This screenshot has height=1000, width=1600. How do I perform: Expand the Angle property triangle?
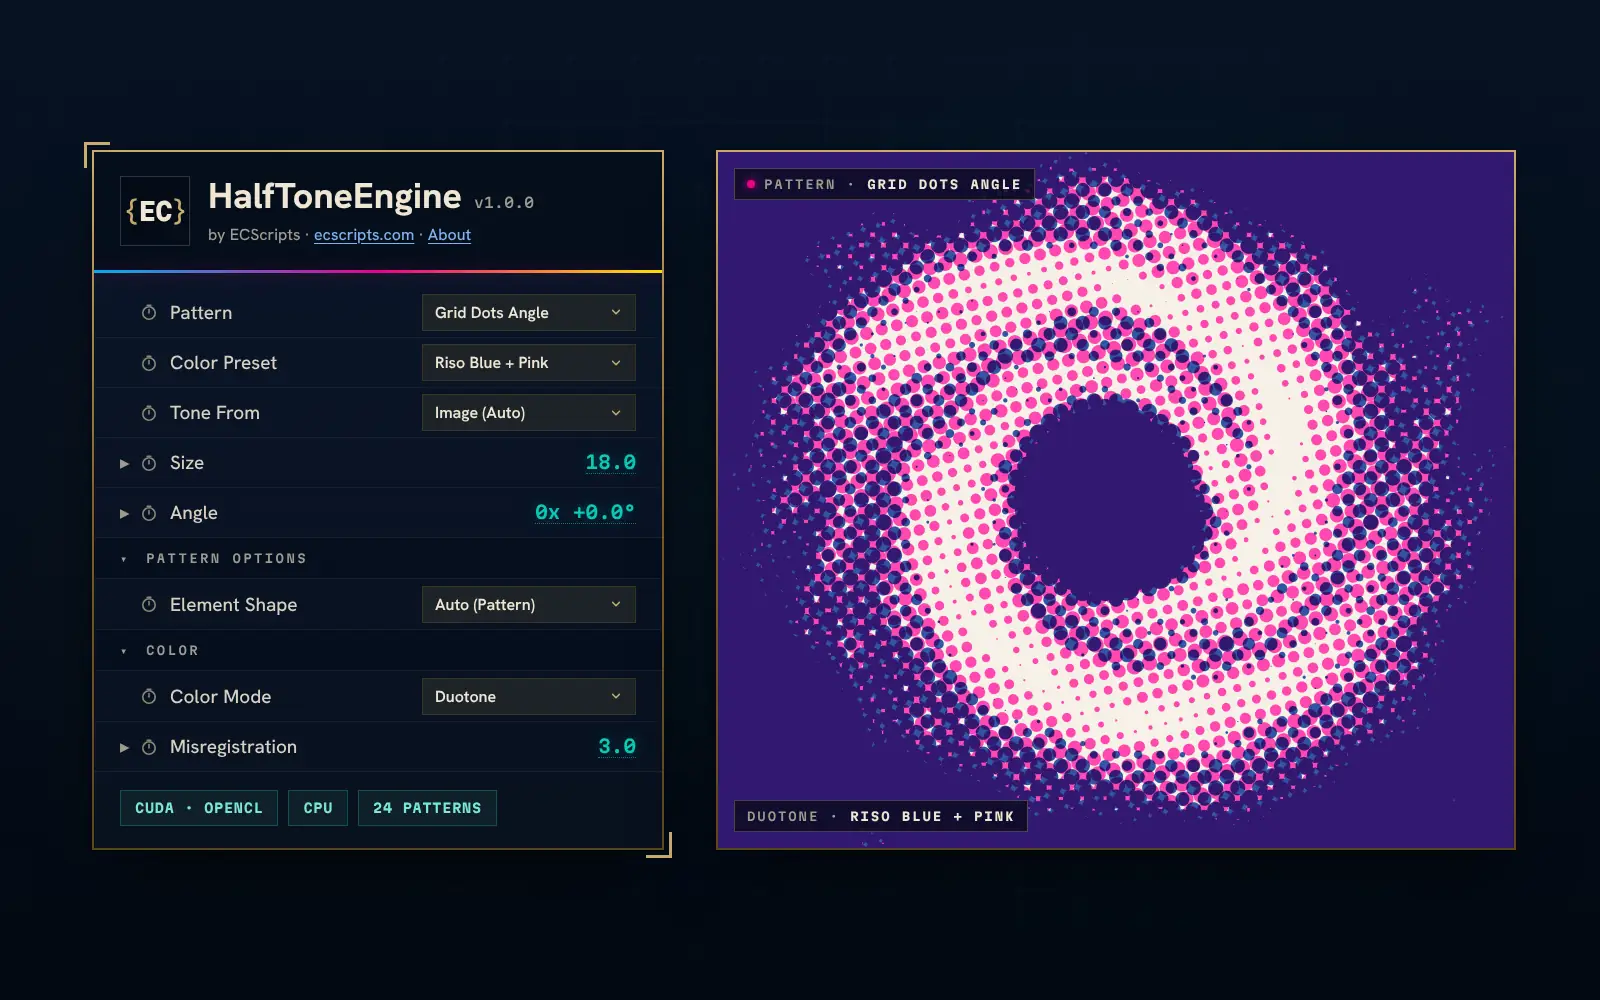(124, 513)
